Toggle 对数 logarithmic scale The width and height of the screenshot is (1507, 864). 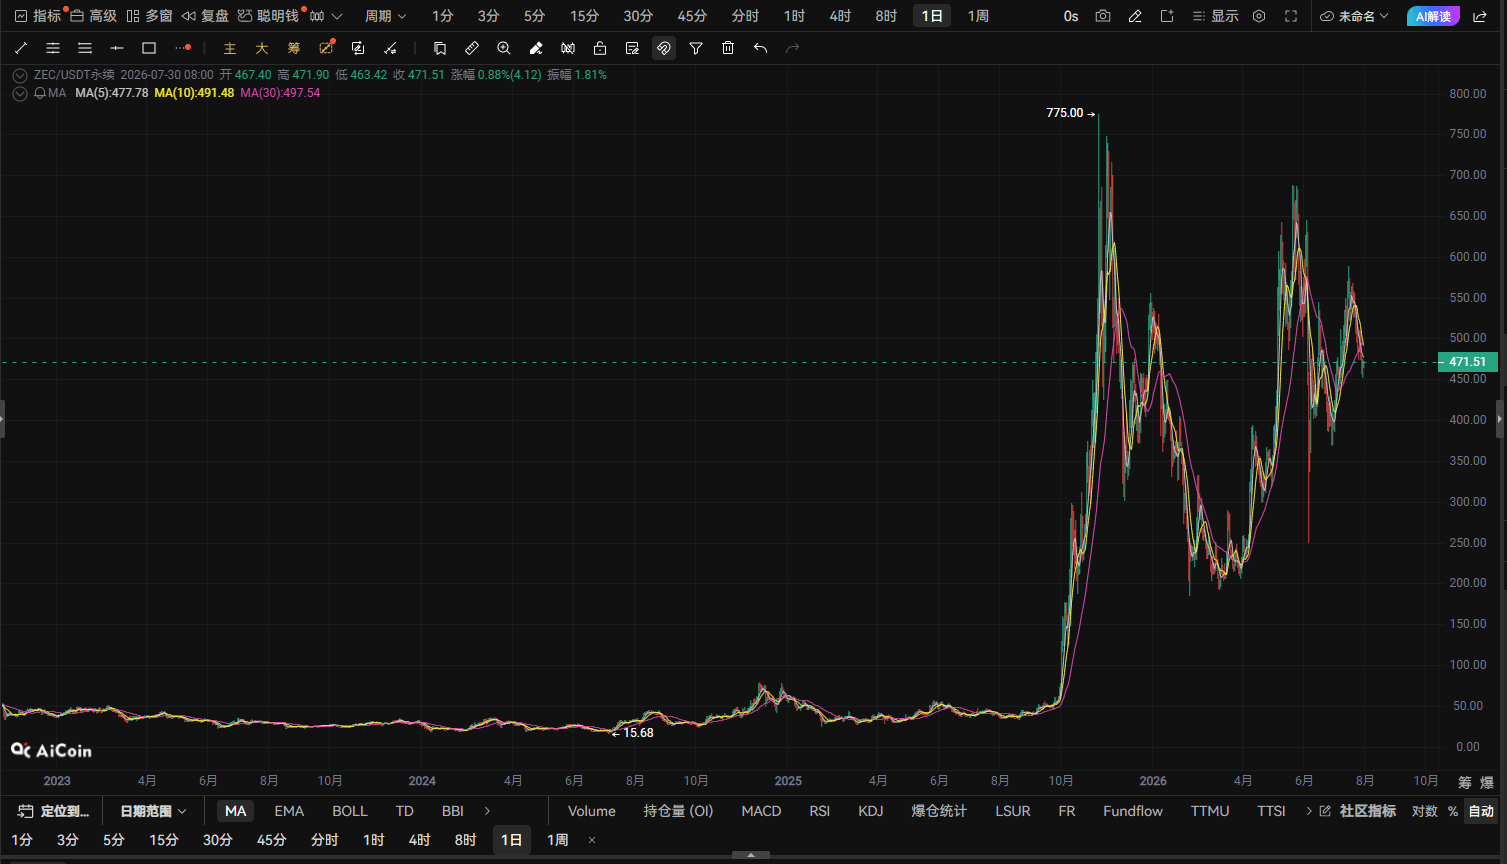point(1424,811)
